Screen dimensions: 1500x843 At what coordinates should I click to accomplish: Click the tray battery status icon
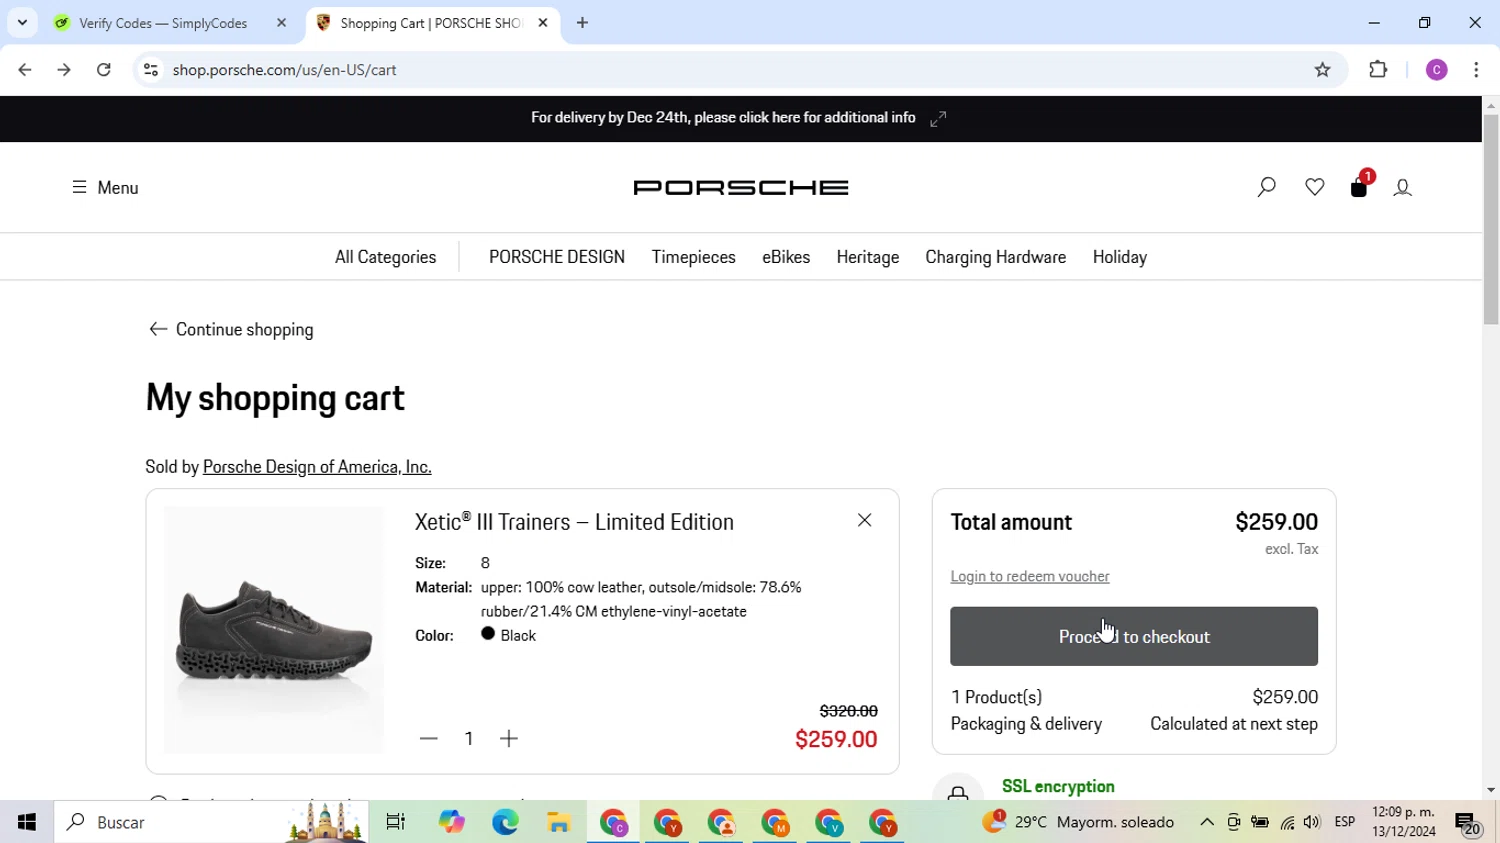(x=1260, y=822)
